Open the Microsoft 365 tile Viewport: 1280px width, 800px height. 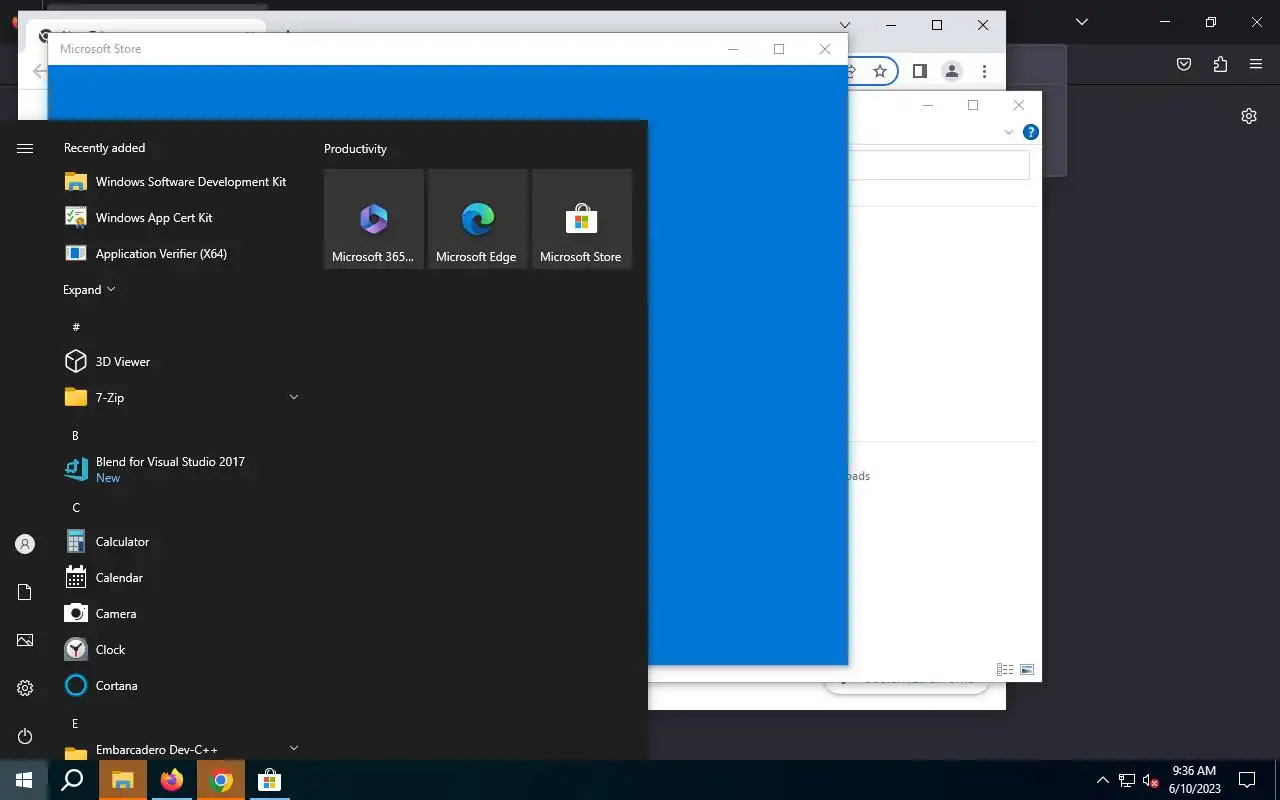[x=374, y=218]
